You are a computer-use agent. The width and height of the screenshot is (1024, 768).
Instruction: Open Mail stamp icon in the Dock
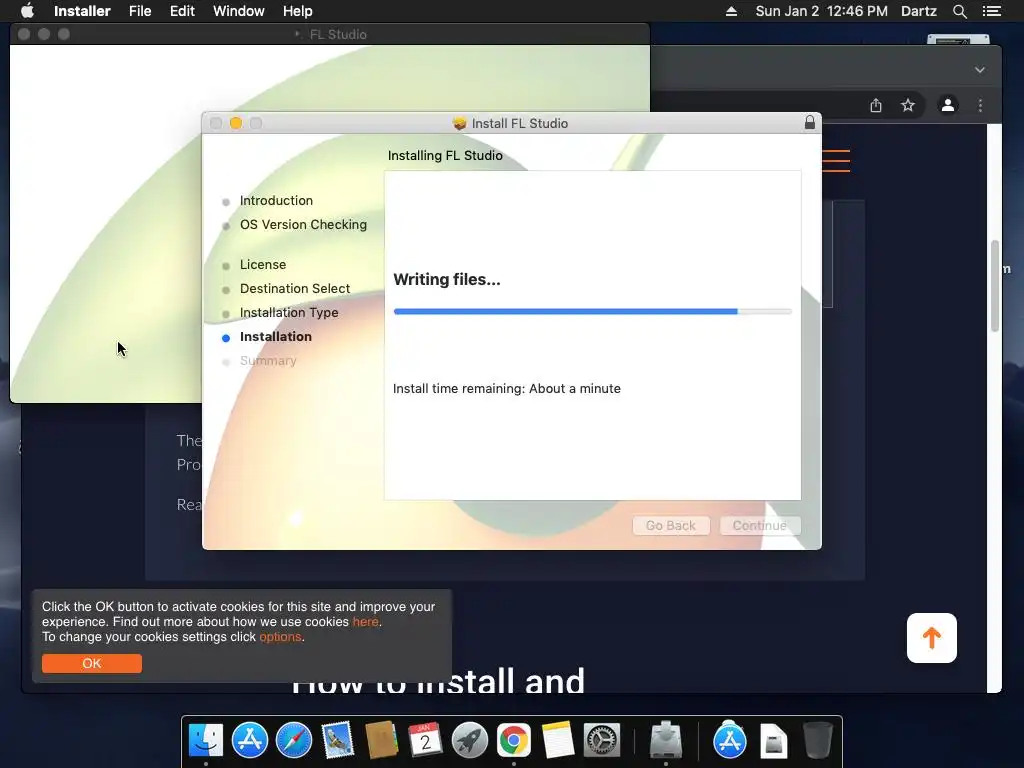click(x=338, y=741)
